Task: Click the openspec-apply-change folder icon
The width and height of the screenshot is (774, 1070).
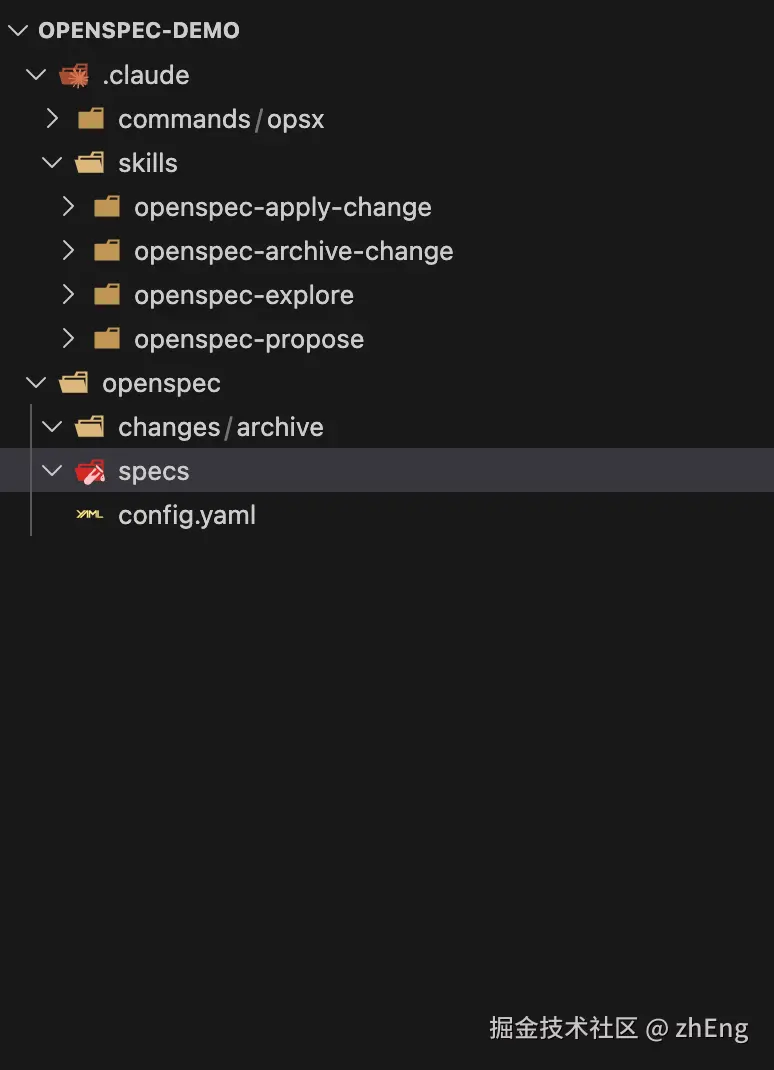Action: (x=106, y=207)
